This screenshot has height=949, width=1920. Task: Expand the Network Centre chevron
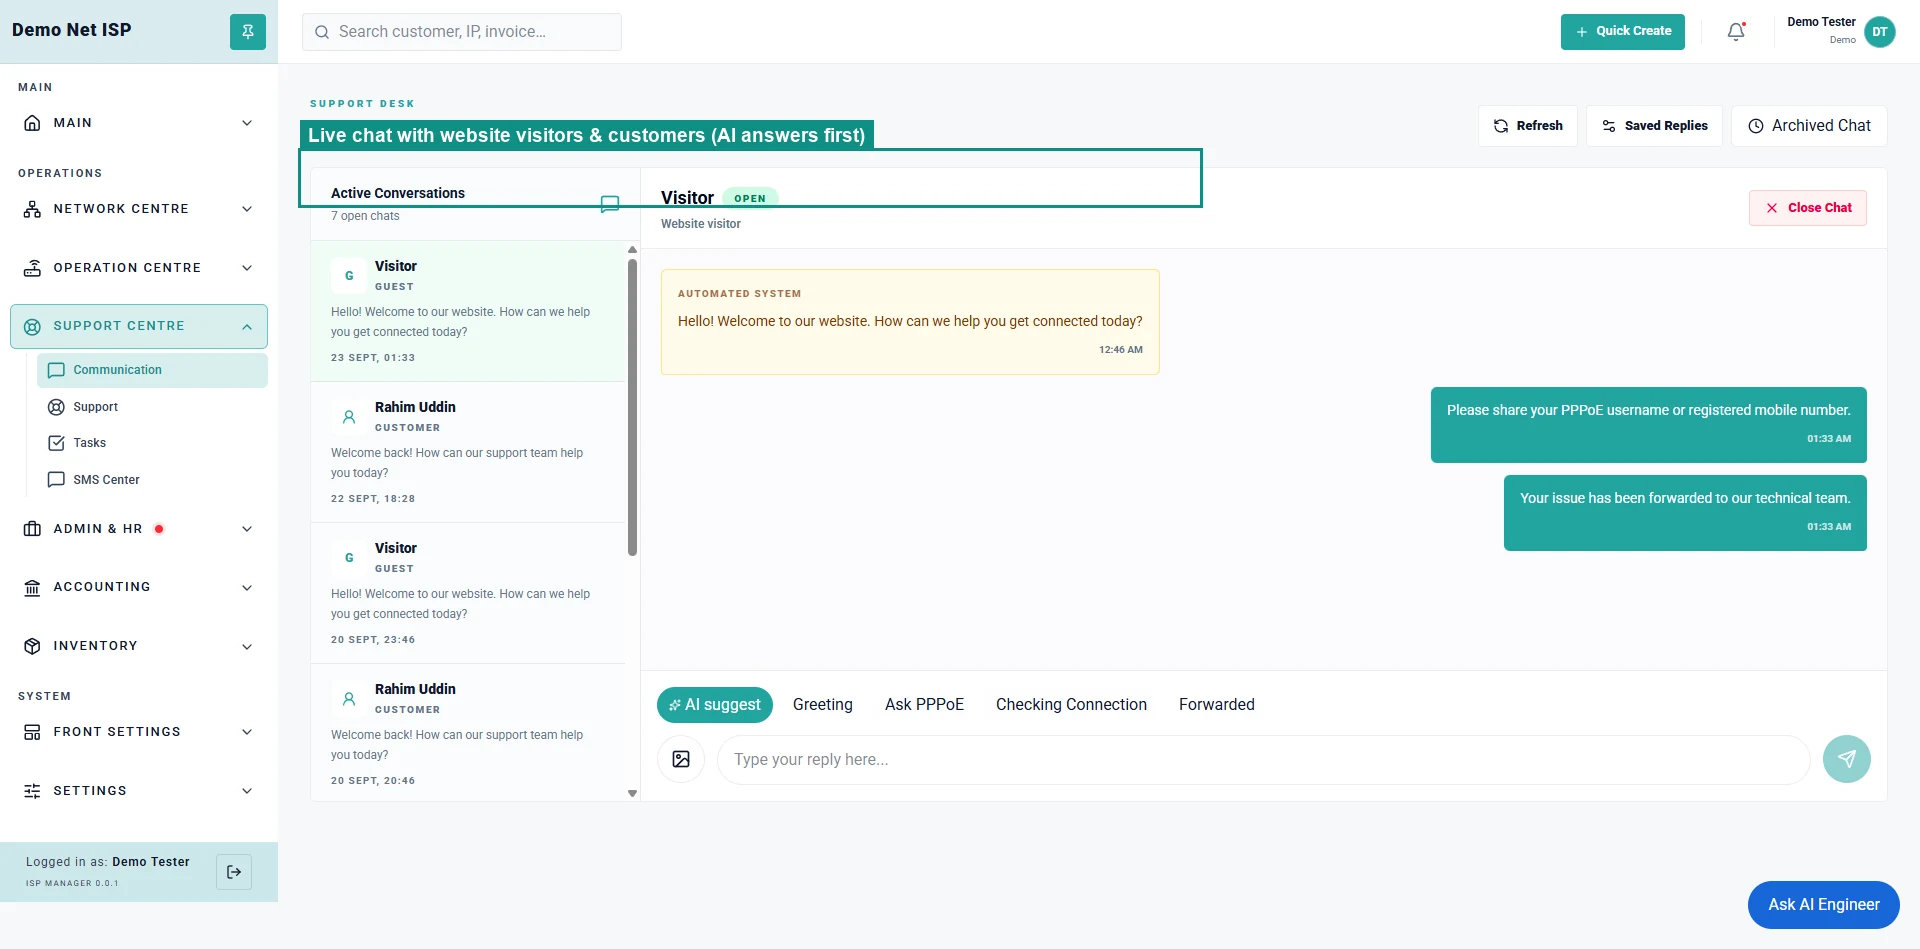(247, 209)
